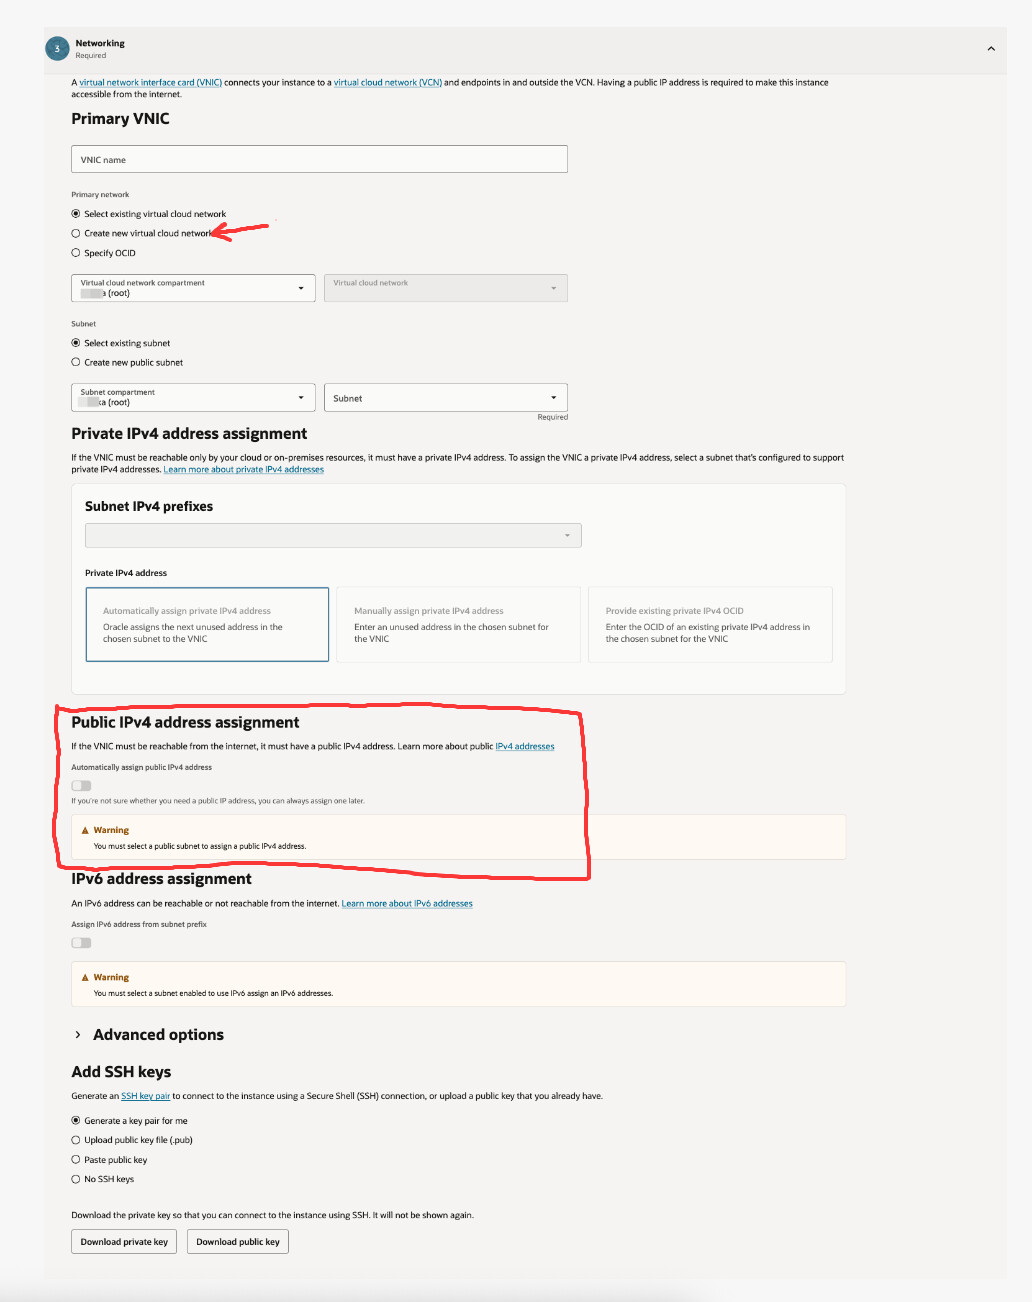Open Subnet IPv4 prefixes dropdown
The image size is (1032, 1302).
click(x=333, y=535)
